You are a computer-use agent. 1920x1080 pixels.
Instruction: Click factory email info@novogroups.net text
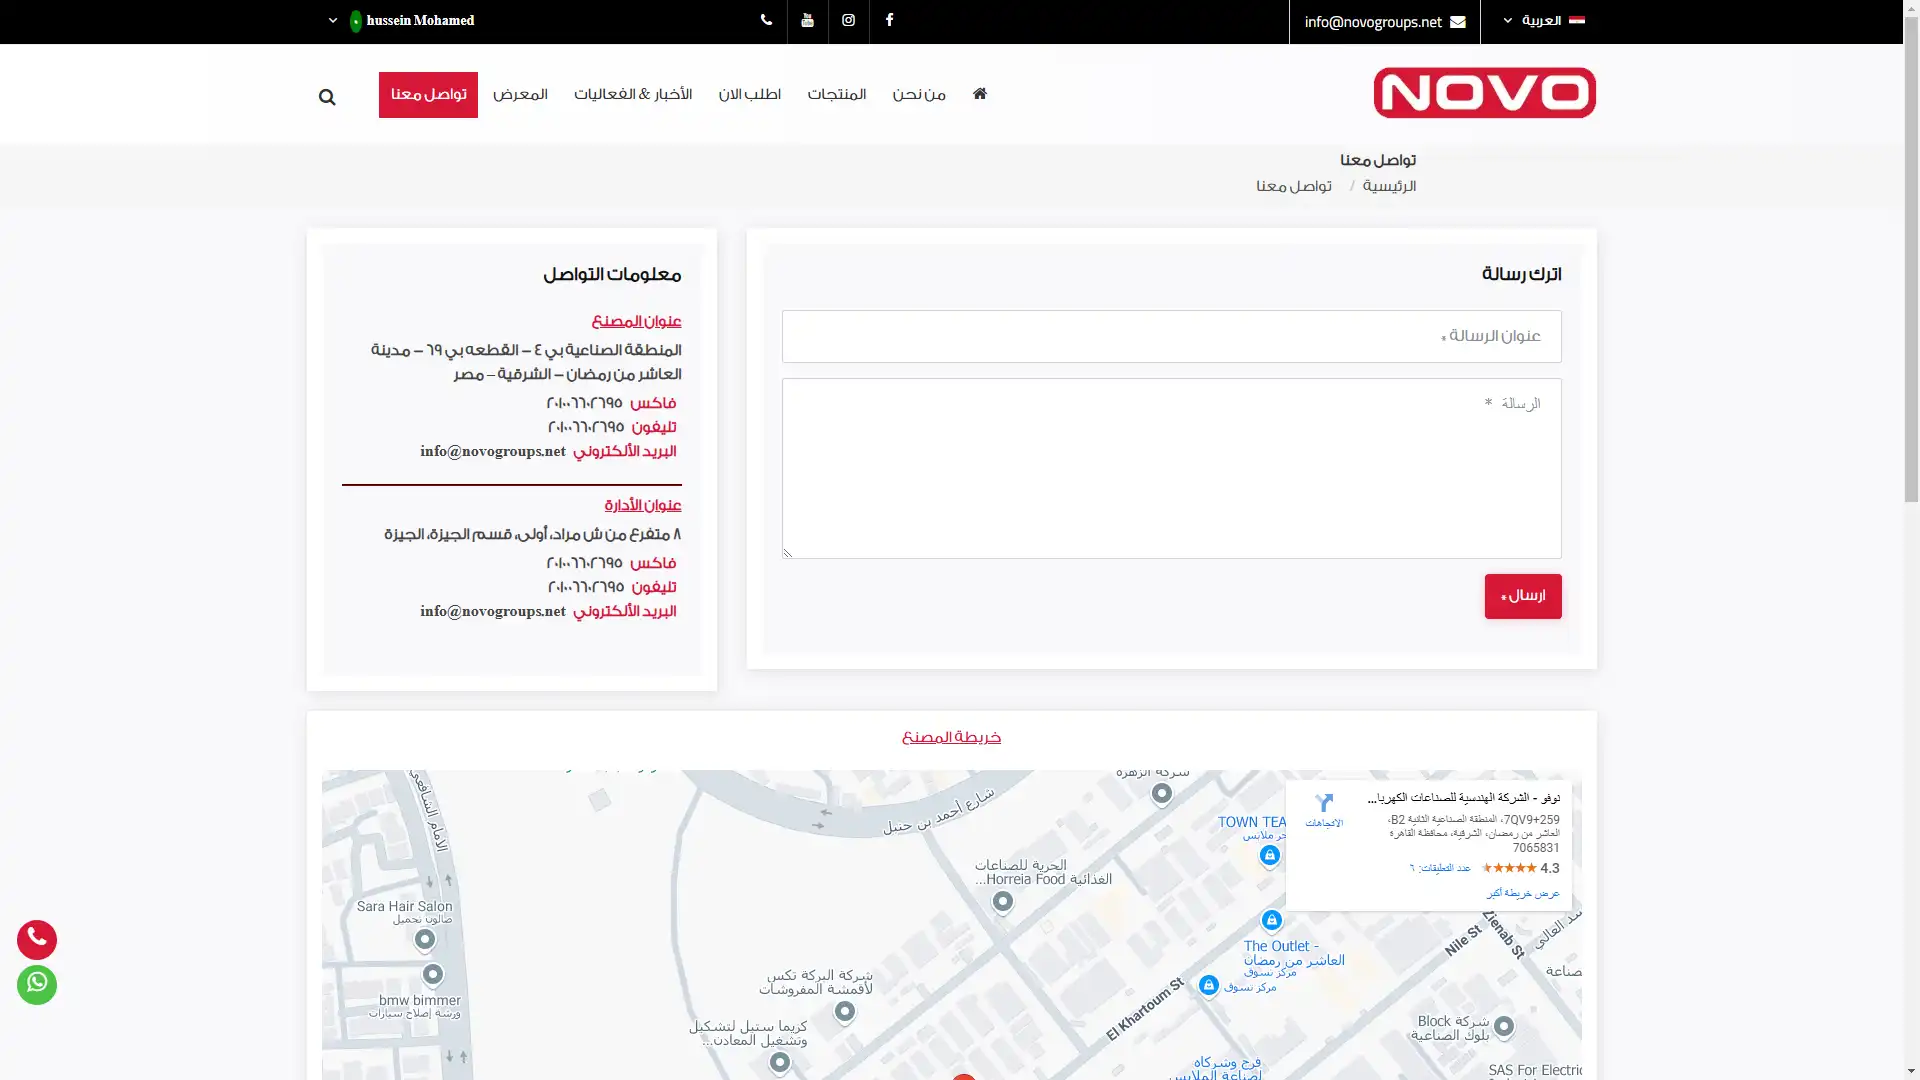pyautogui.click(x=493, y=451)
